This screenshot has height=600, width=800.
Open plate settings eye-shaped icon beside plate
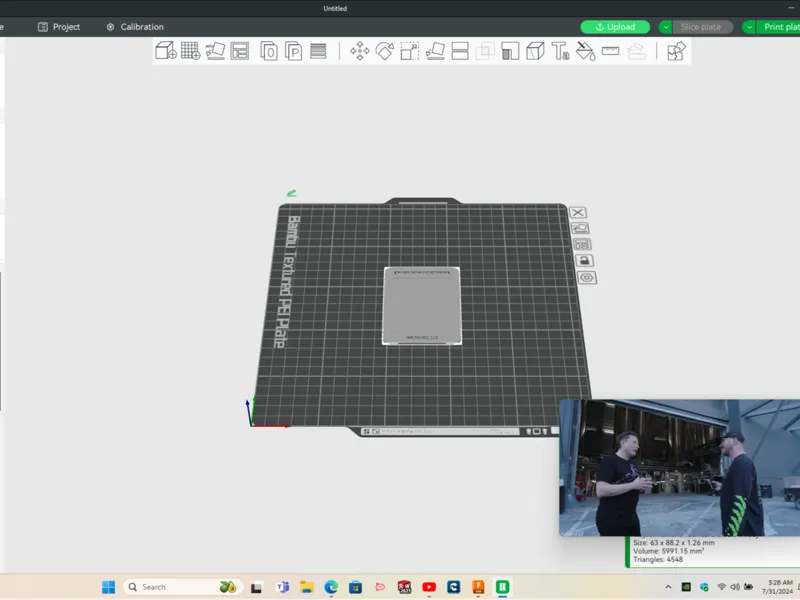tap(587, 278)
